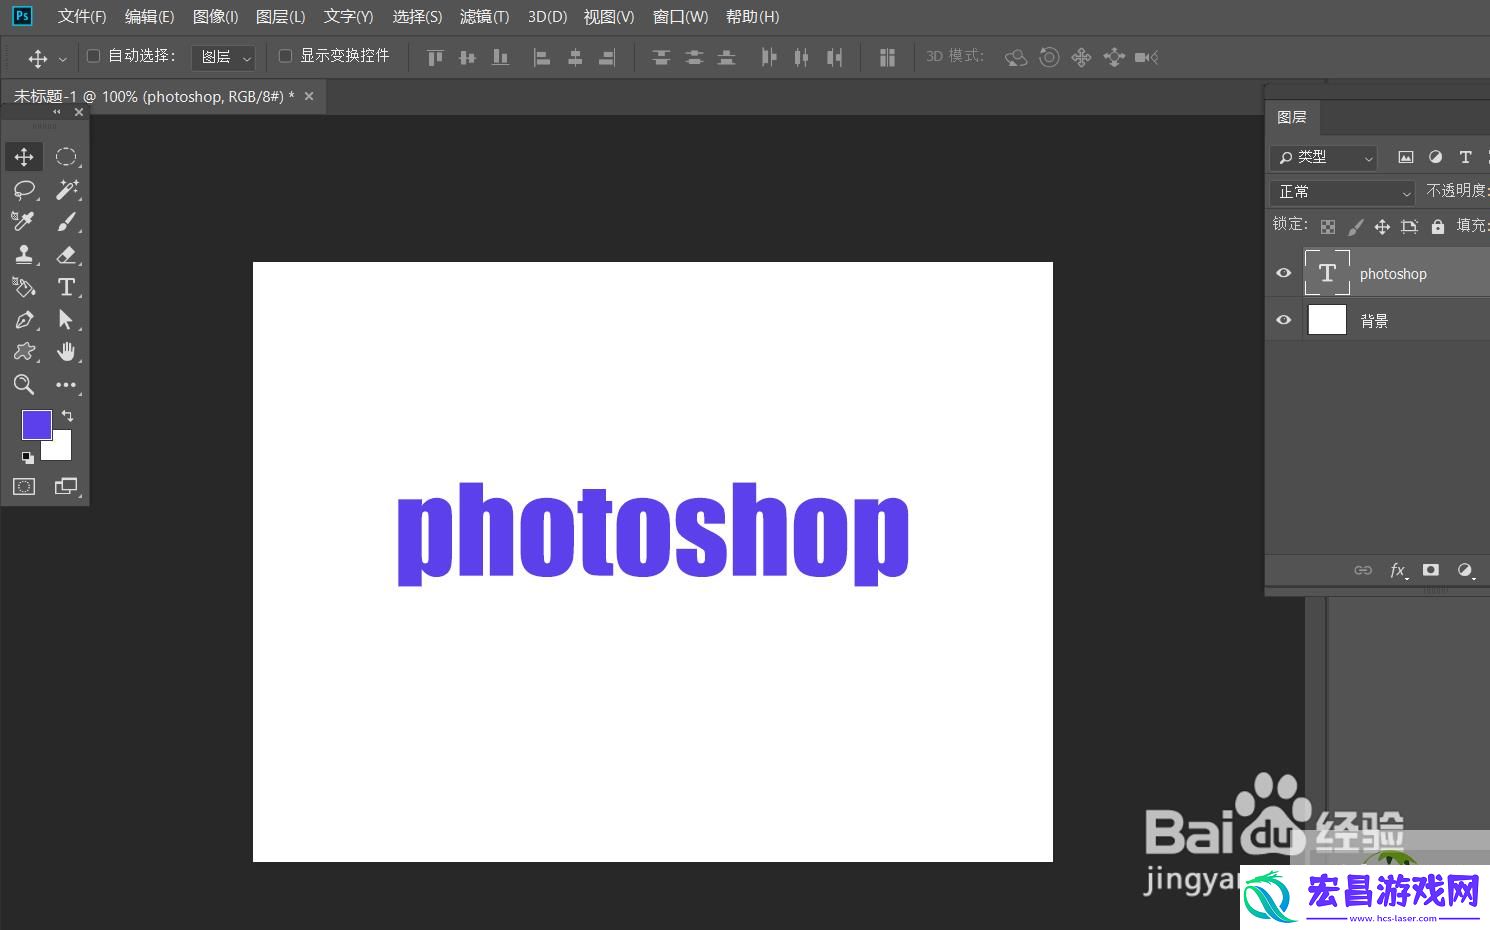Toggle lock position

click(1382, 227)
